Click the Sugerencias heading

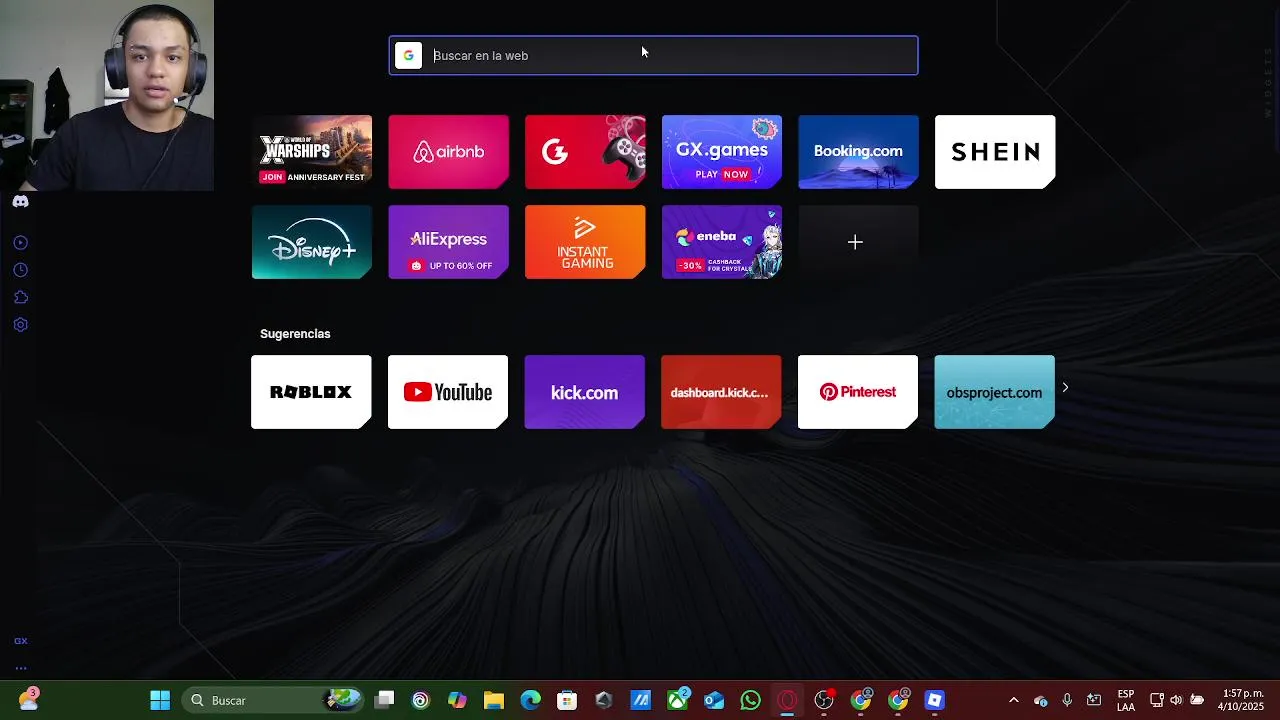click(295, 334)
